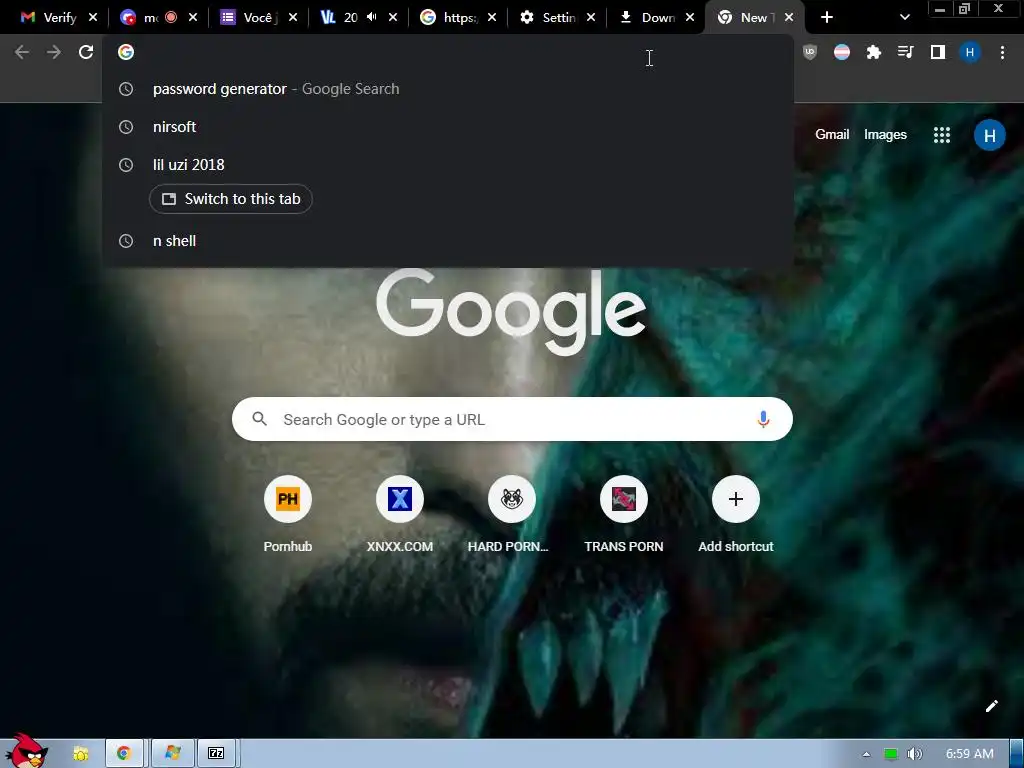The image size is (1024, 768).
Task: Click the Google logo icon in address bar
Action: coord(126,52)
